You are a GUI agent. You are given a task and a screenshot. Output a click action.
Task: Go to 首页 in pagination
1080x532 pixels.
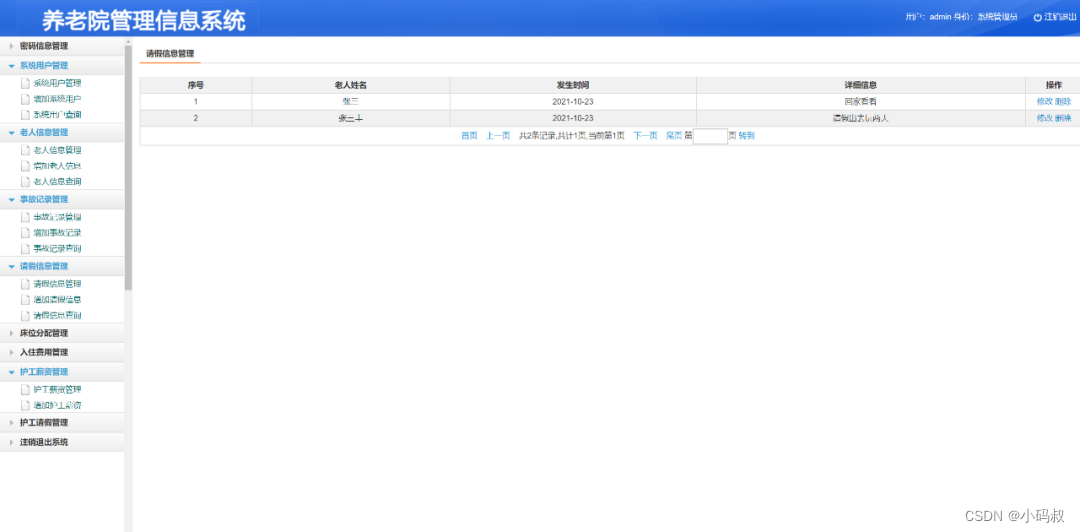coord(469,136)
